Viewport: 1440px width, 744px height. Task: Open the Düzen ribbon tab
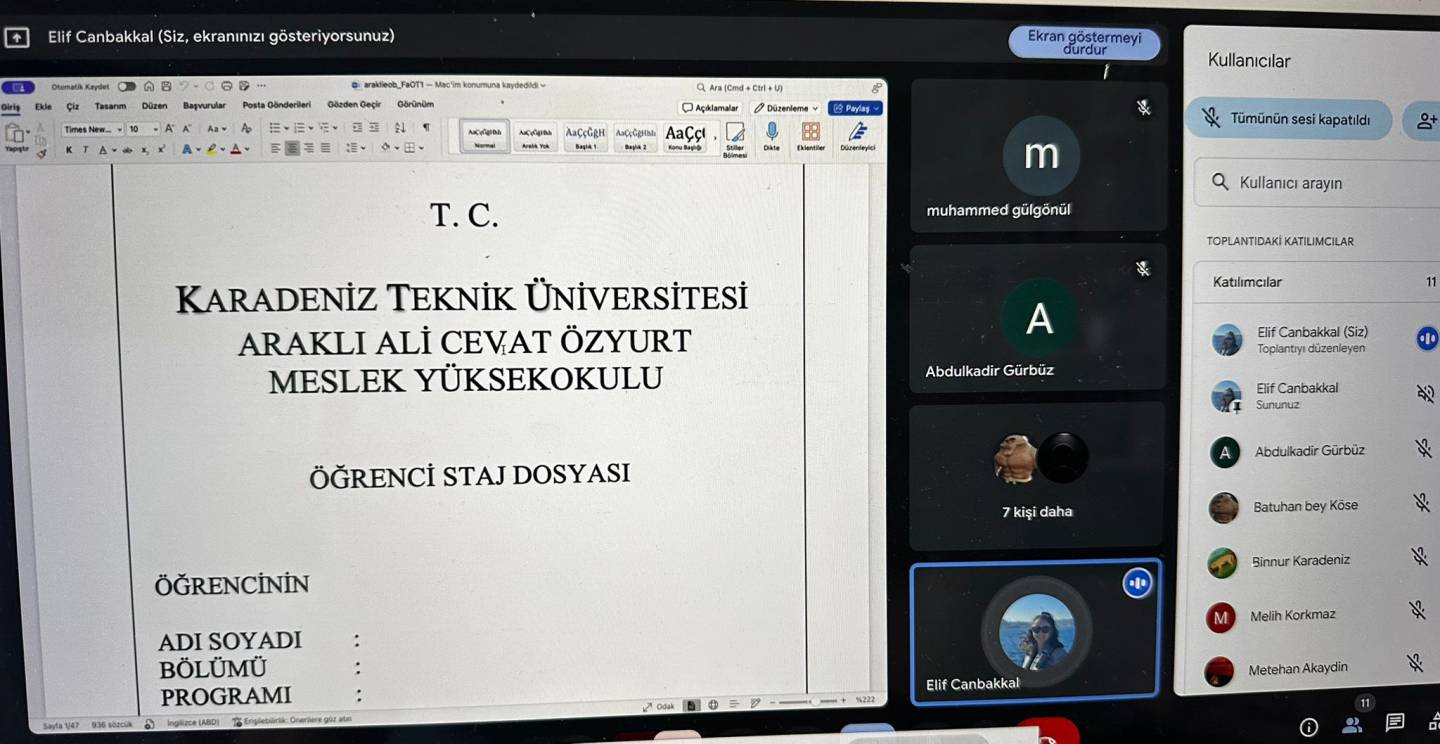[x=154, y=105]
